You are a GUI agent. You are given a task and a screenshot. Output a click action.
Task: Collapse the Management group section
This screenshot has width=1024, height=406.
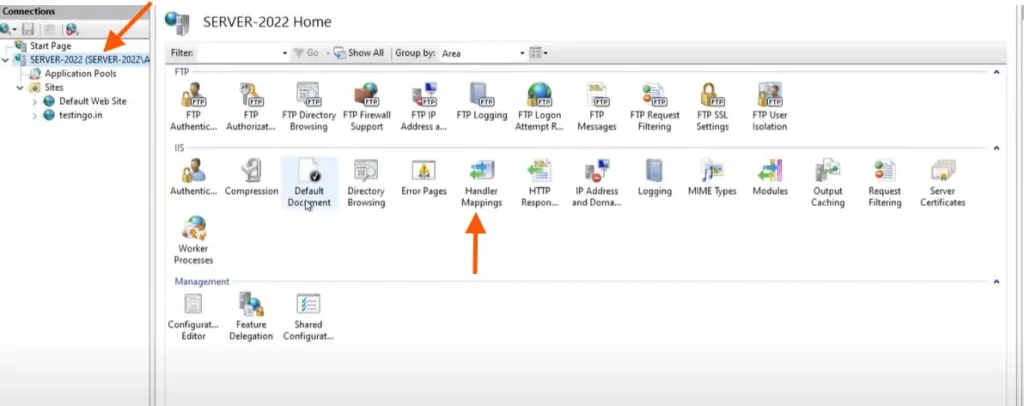point(997,281)
